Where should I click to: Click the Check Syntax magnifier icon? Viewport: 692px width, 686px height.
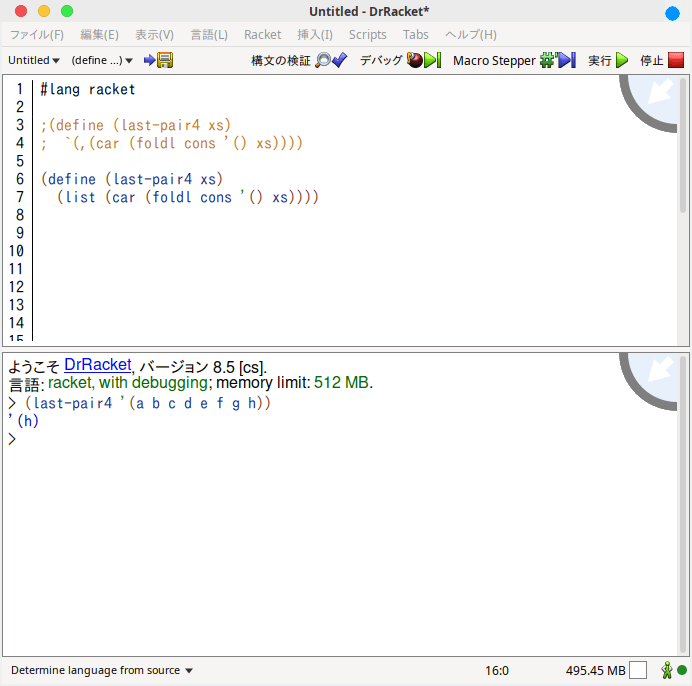pyautogui.click(x=323, y=60)
